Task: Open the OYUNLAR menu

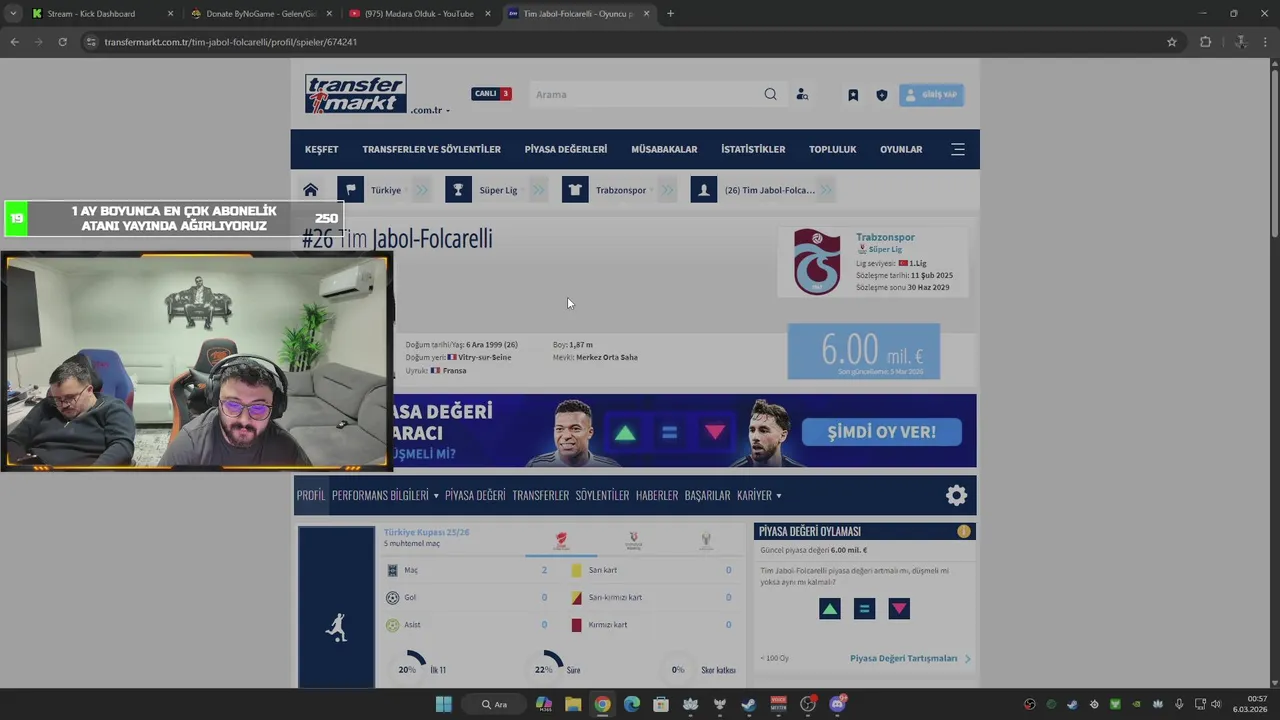Action: pyautogui.click(x=901, y=149)
